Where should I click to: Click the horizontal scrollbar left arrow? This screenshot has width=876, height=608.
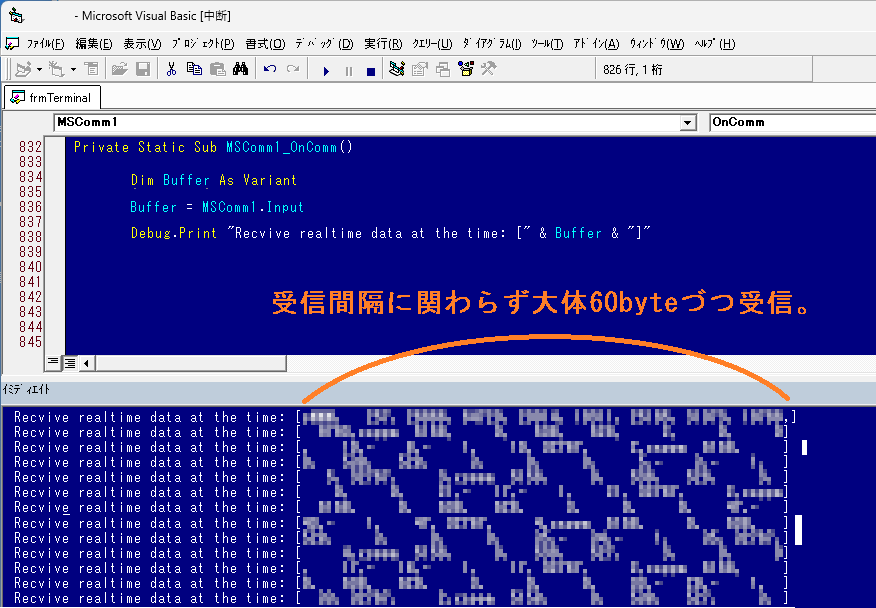pos(86,362)
